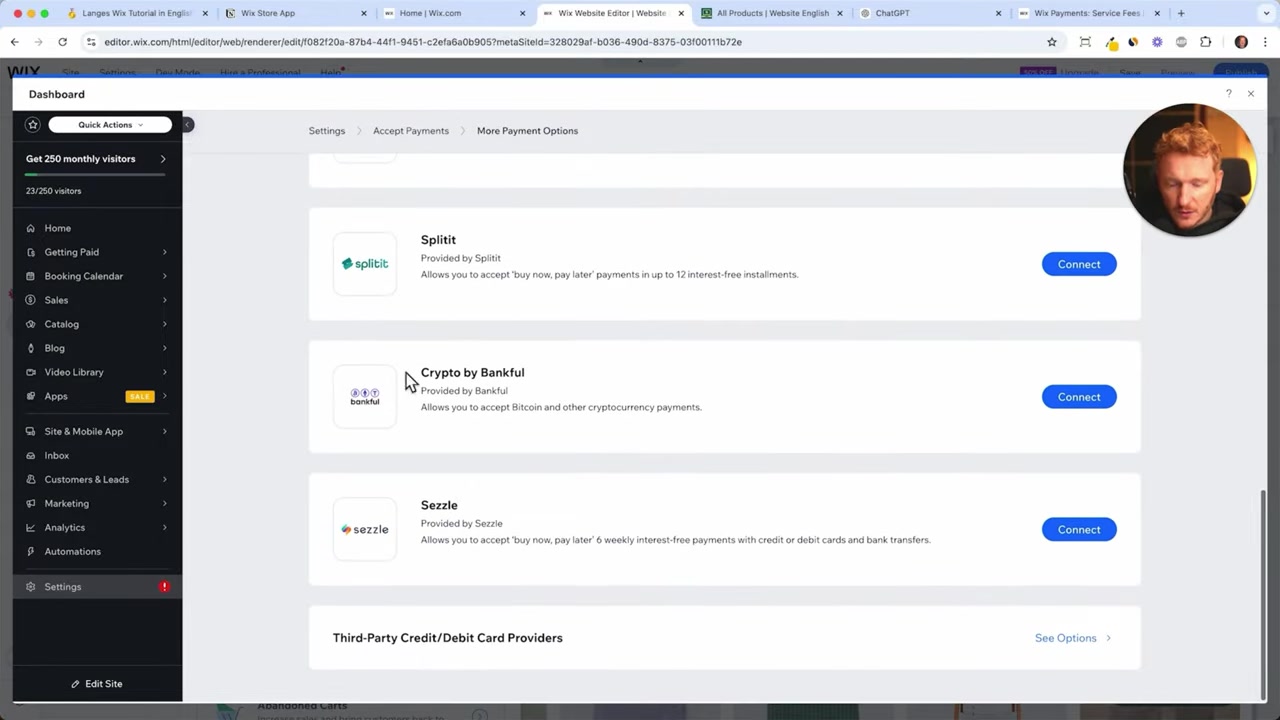Expand the Catalog submenu chevron
This screenshot has height=720, width=1280.
(164, 324)
